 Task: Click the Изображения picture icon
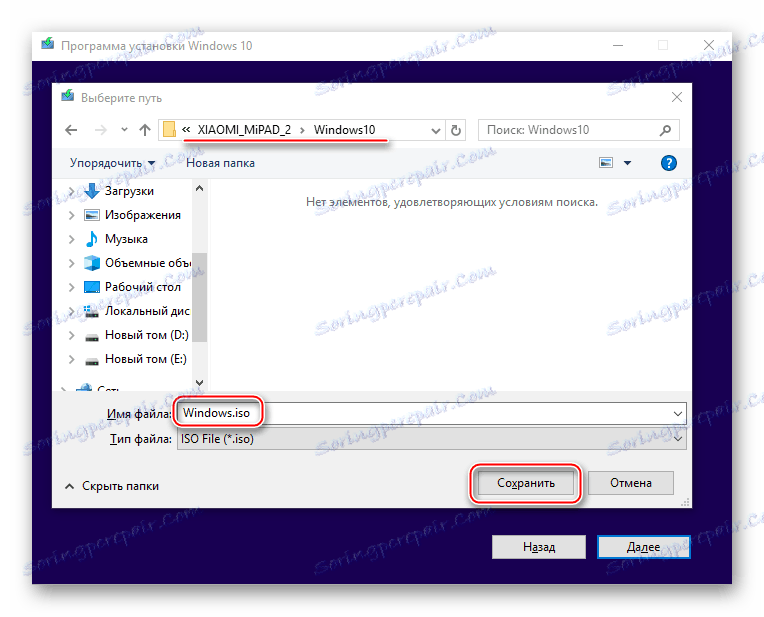tap(92, 215)
